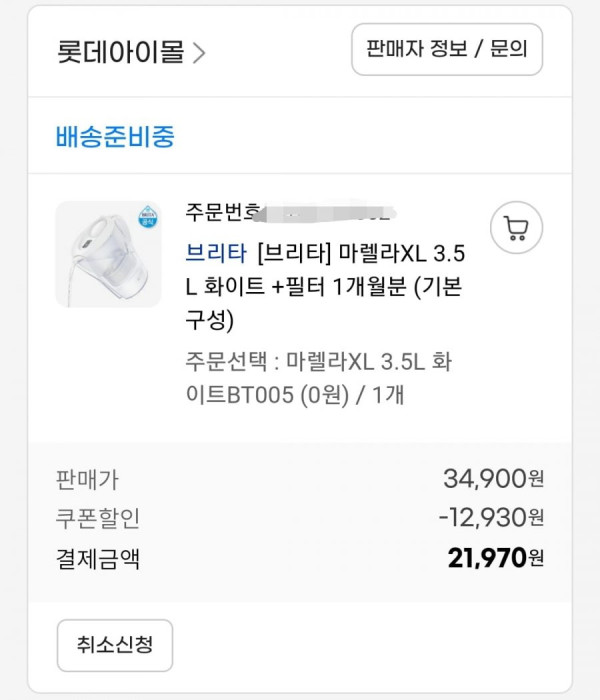Click the 쿠폰할인 label
Viewport: 600px width, 700px height.
pos(98,518)
